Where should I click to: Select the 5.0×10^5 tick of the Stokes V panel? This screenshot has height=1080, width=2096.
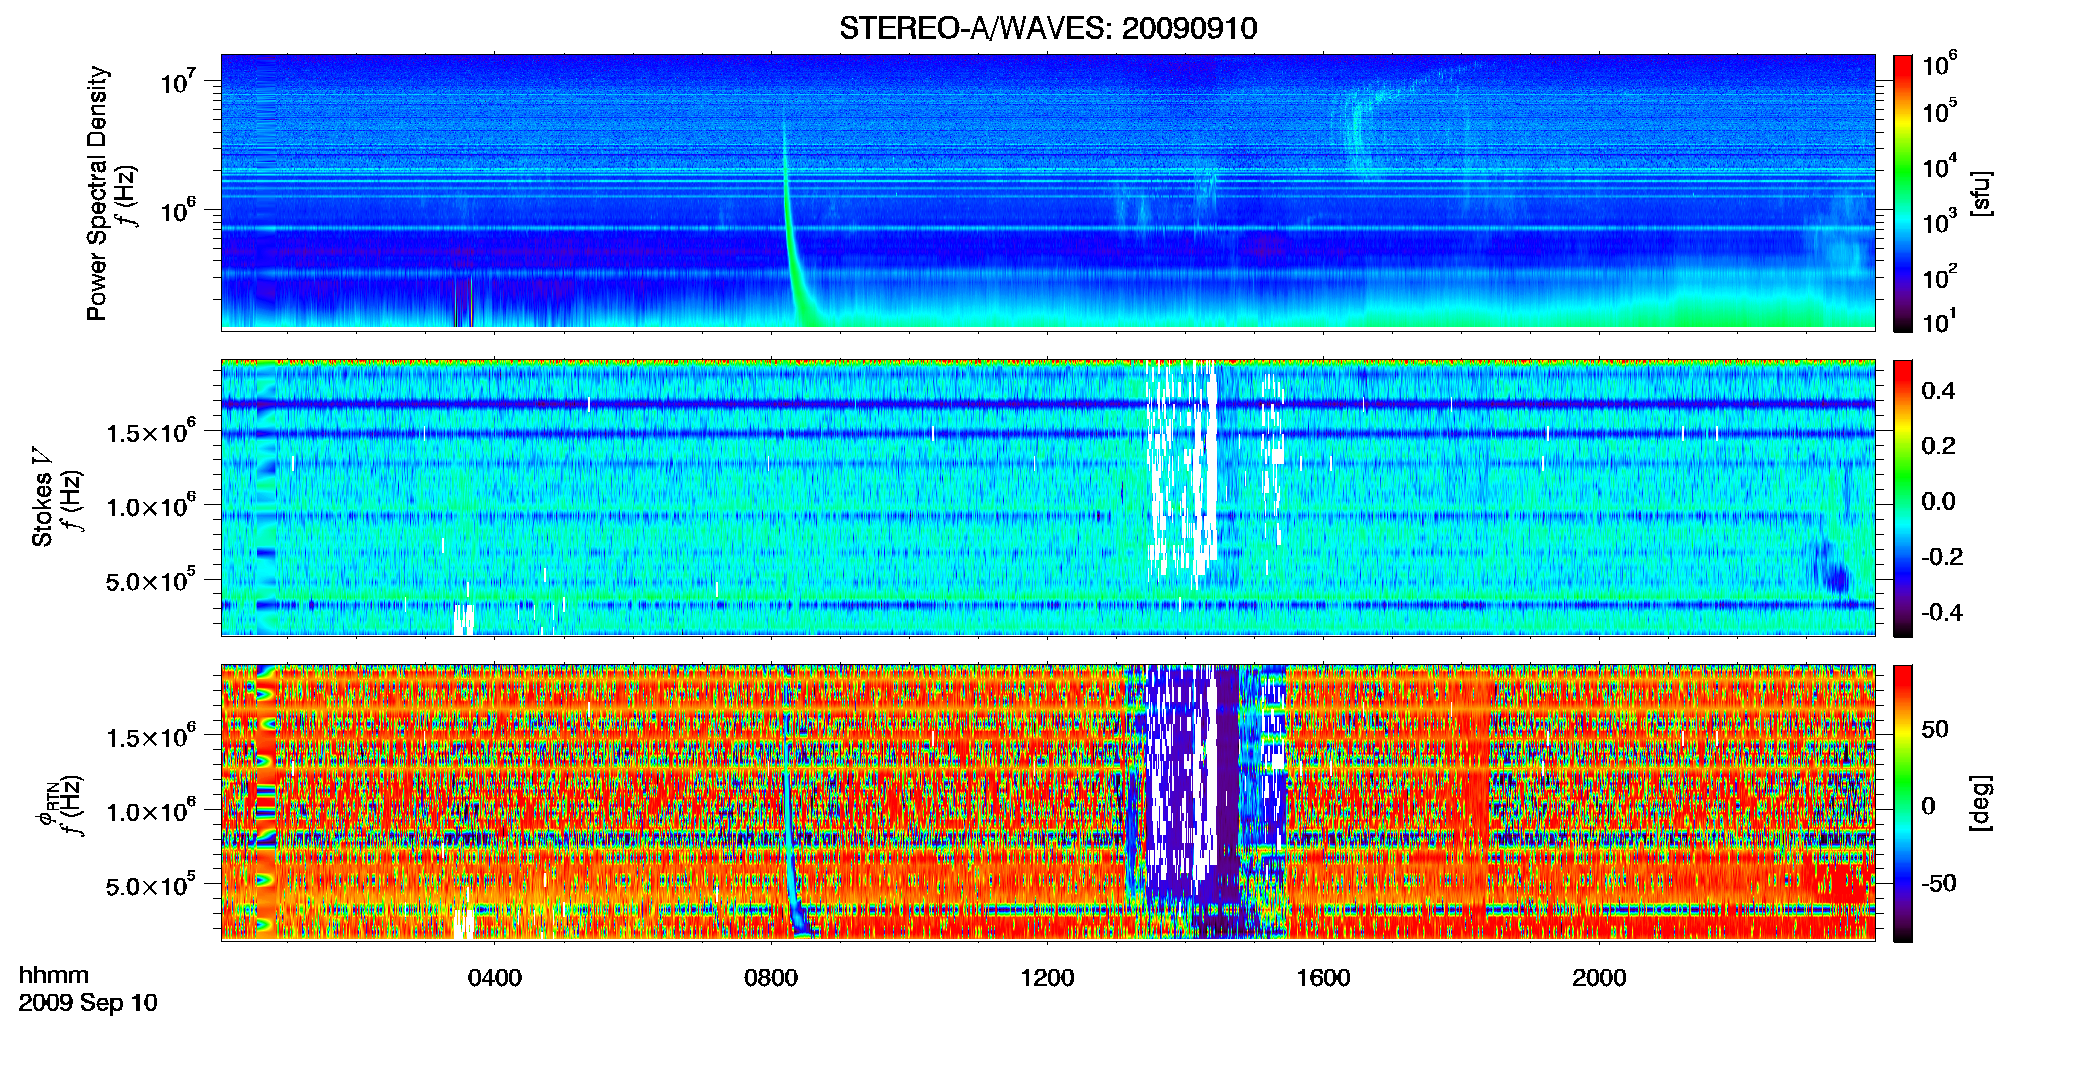[150, 579]
